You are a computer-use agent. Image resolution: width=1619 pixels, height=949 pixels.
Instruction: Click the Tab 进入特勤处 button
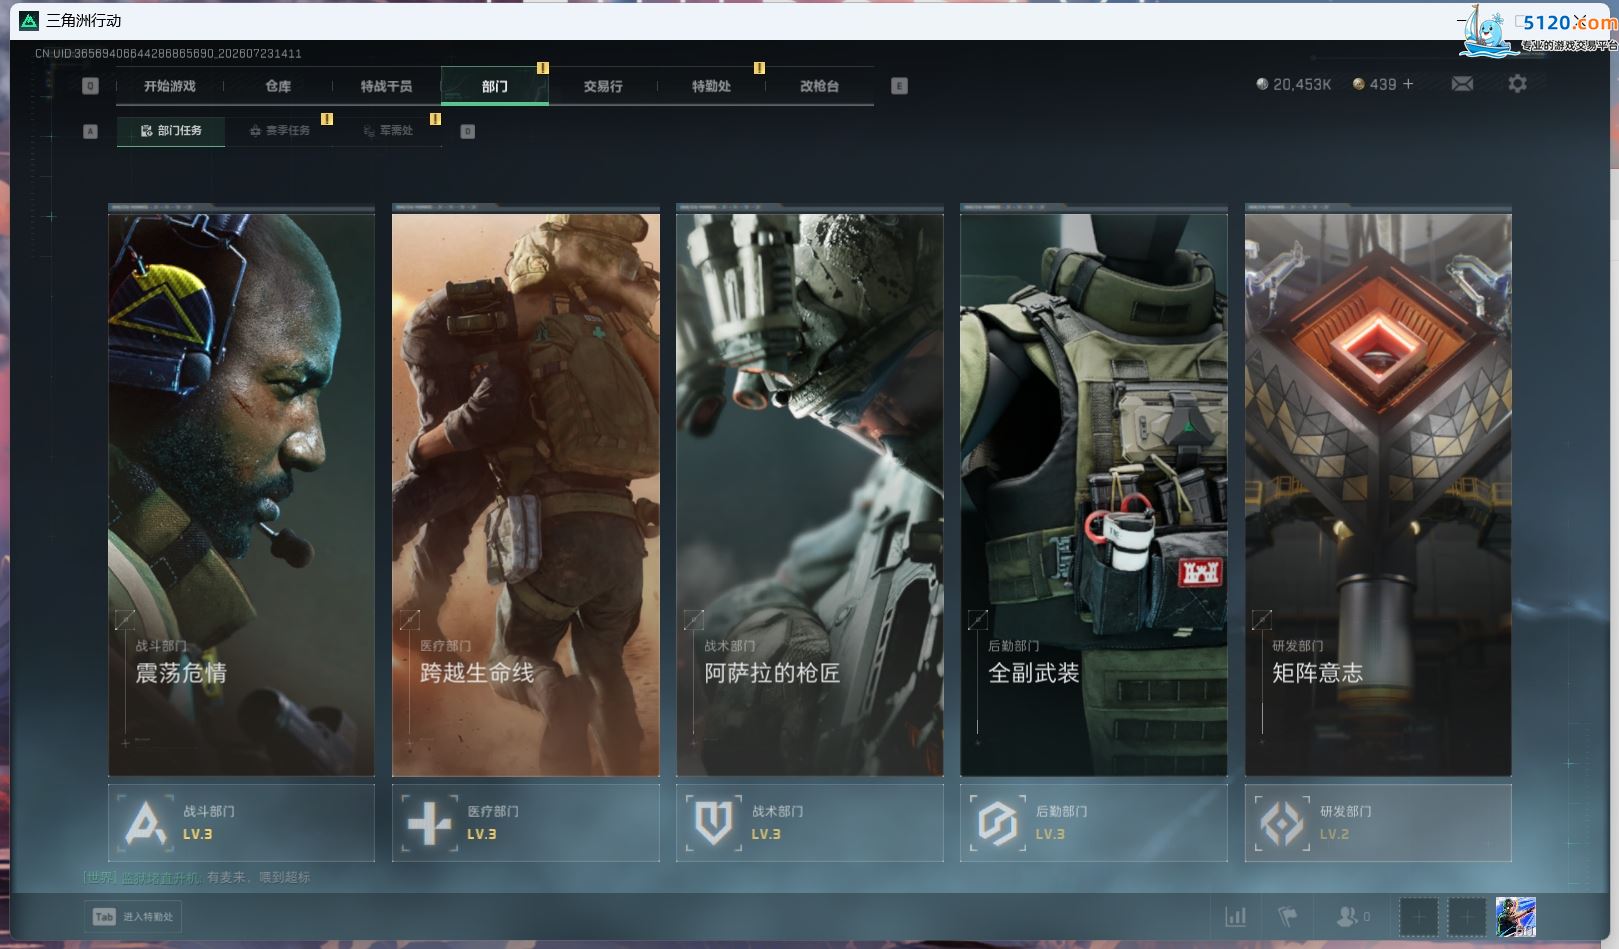click(133, 917)
